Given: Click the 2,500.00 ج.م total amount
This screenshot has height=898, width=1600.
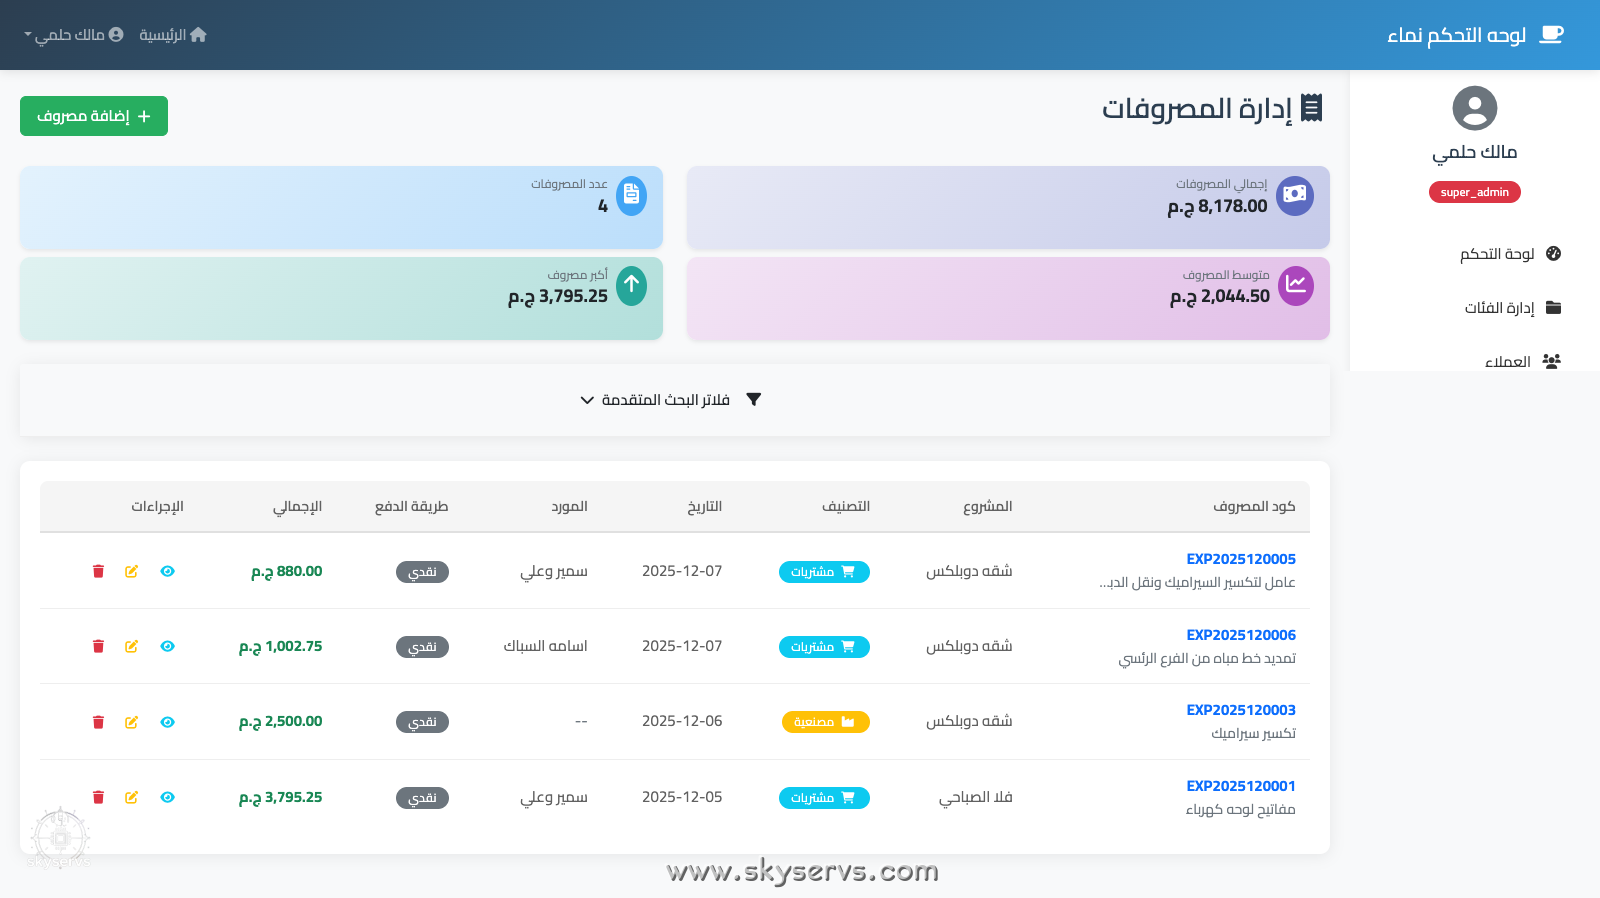Looking at the screenshot, I should tap(280, 721).
